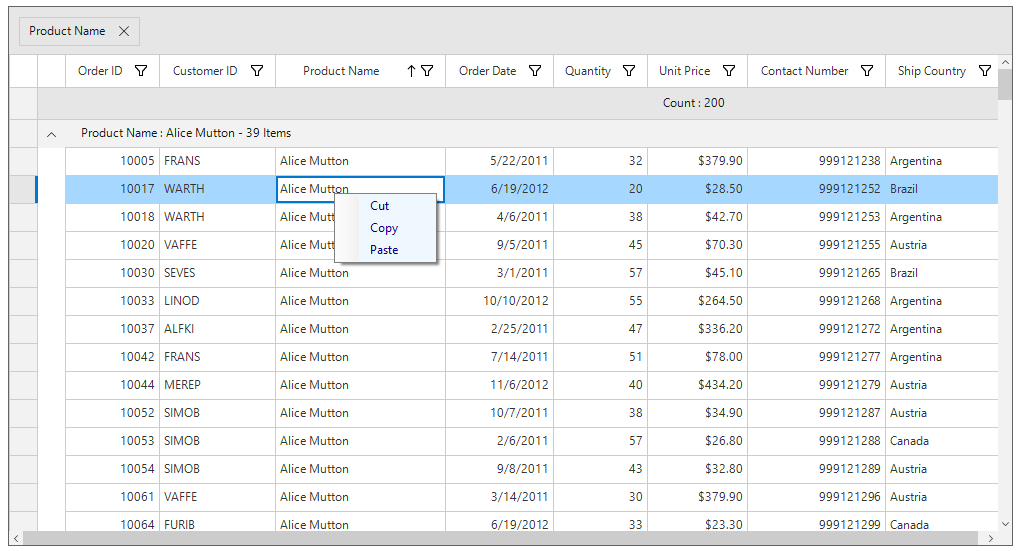Select order ID cell 10005
This screenshot has height=551, width=1017.
tap(112, 161)
